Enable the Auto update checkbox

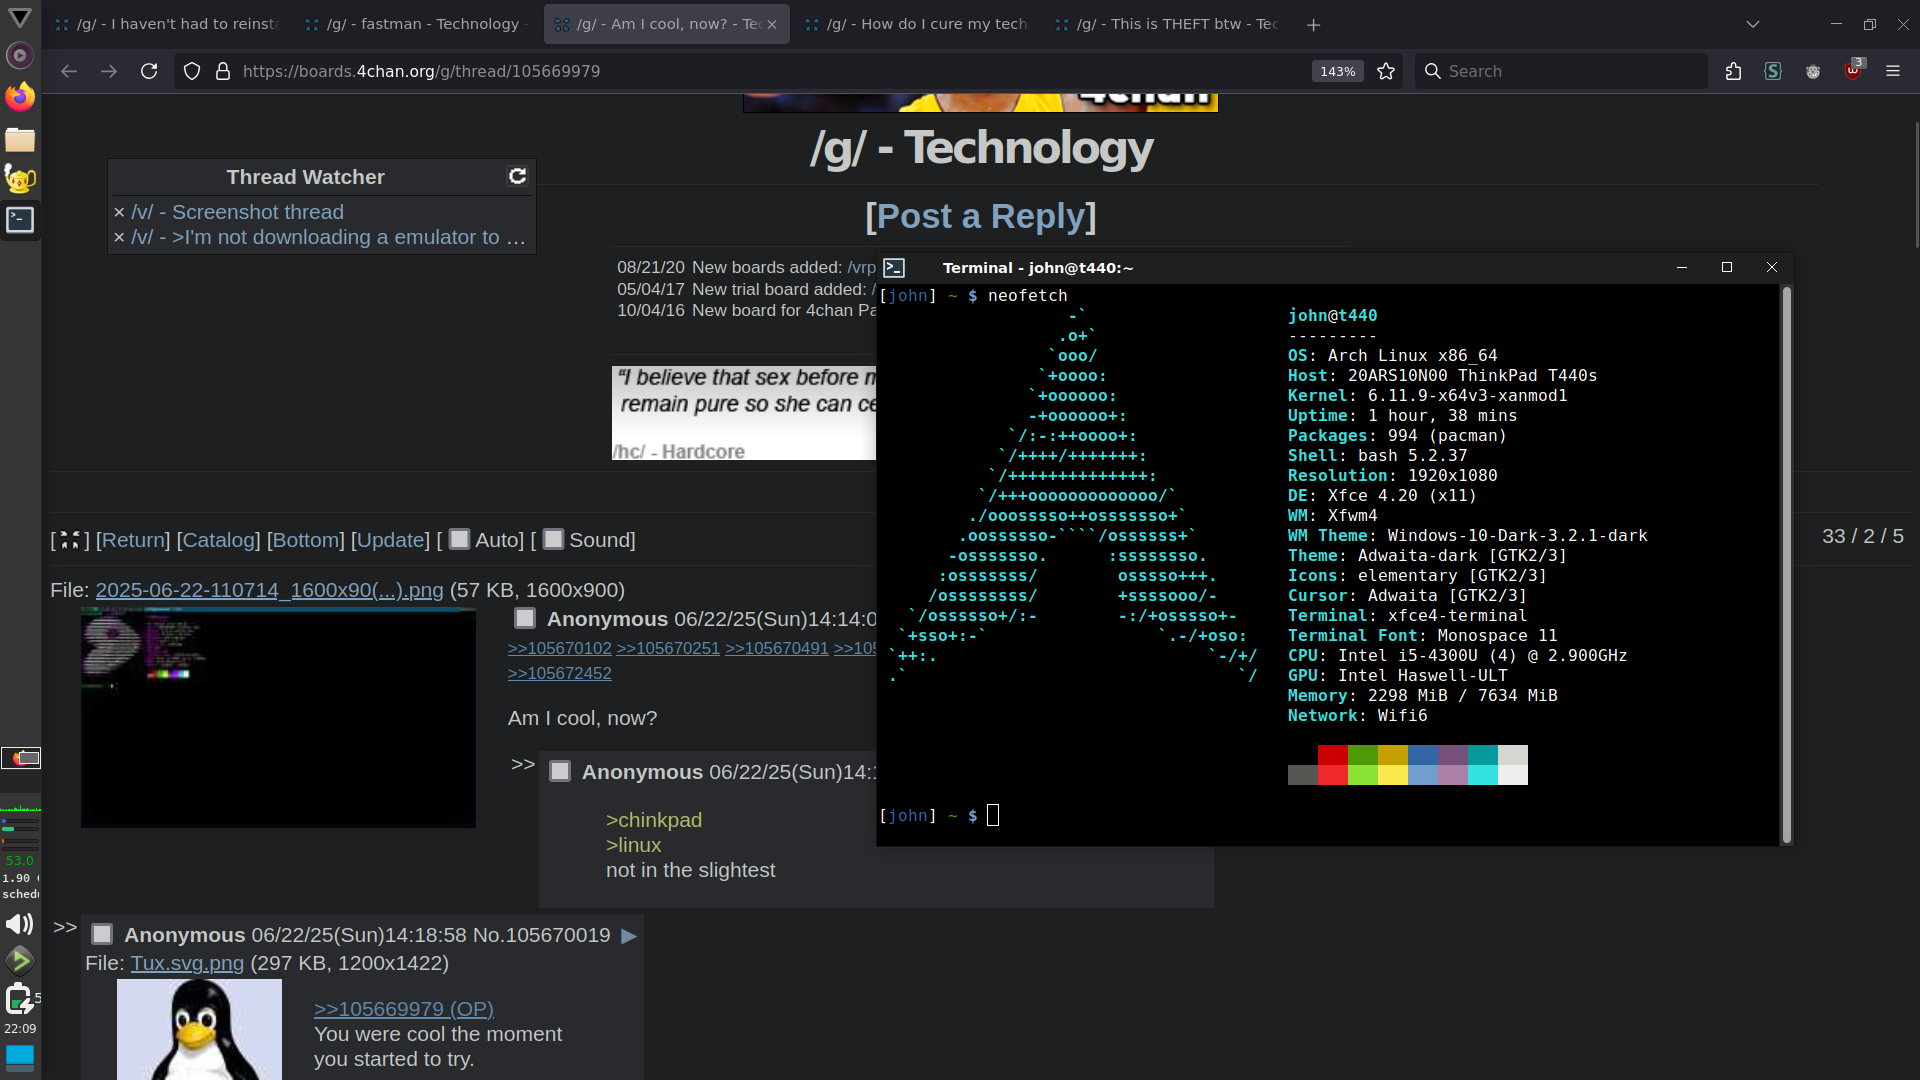point(459,539)
